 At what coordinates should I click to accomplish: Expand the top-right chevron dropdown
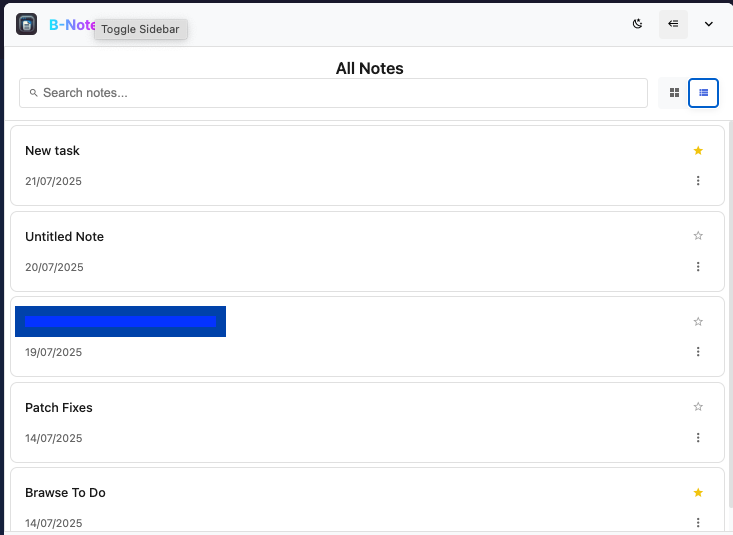[709, 24]
